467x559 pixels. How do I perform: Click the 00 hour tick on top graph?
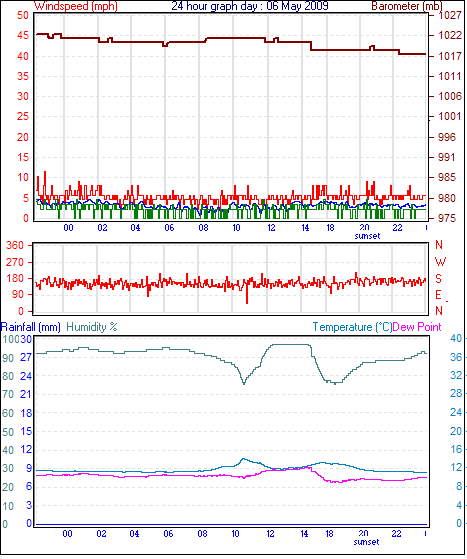click(x=68, y=228)
